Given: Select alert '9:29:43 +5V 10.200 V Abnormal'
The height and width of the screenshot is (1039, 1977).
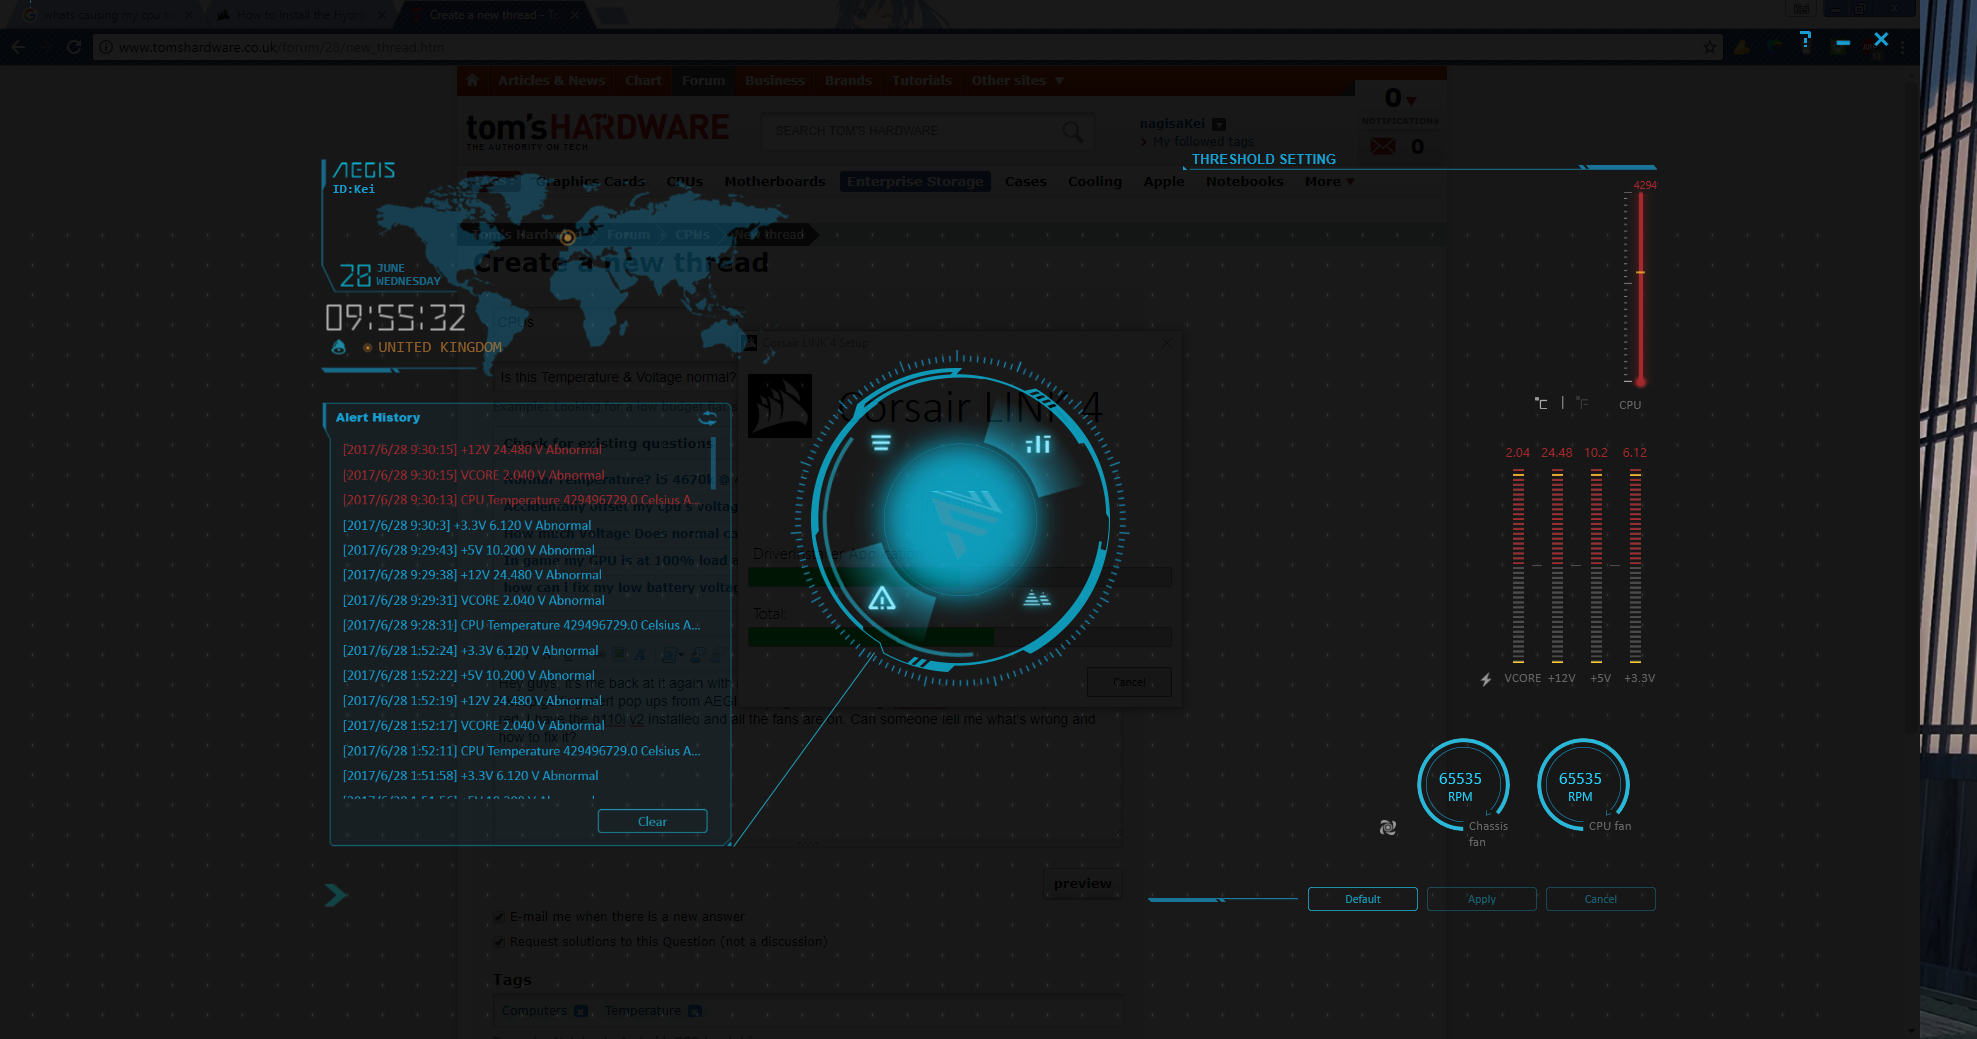Looking at the screenshot, I should pos(468,550).
